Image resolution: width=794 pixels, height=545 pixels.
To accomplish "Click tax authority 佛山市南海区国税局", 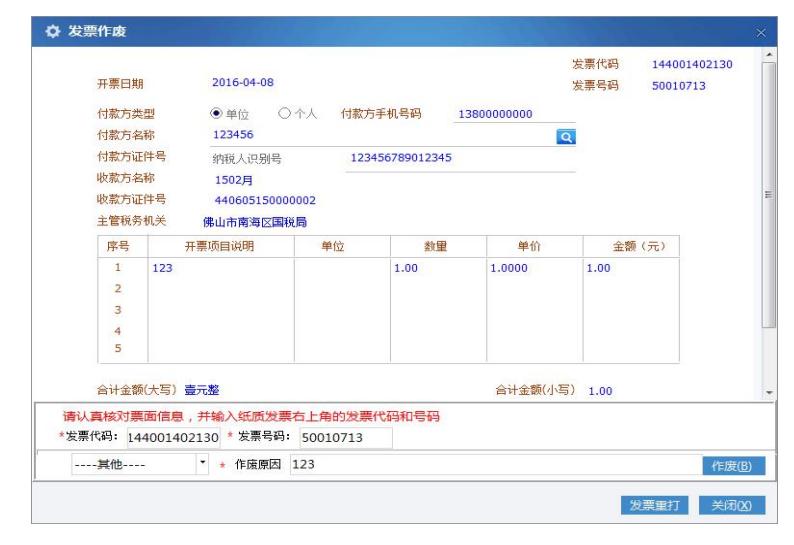I will coord(255,222).
